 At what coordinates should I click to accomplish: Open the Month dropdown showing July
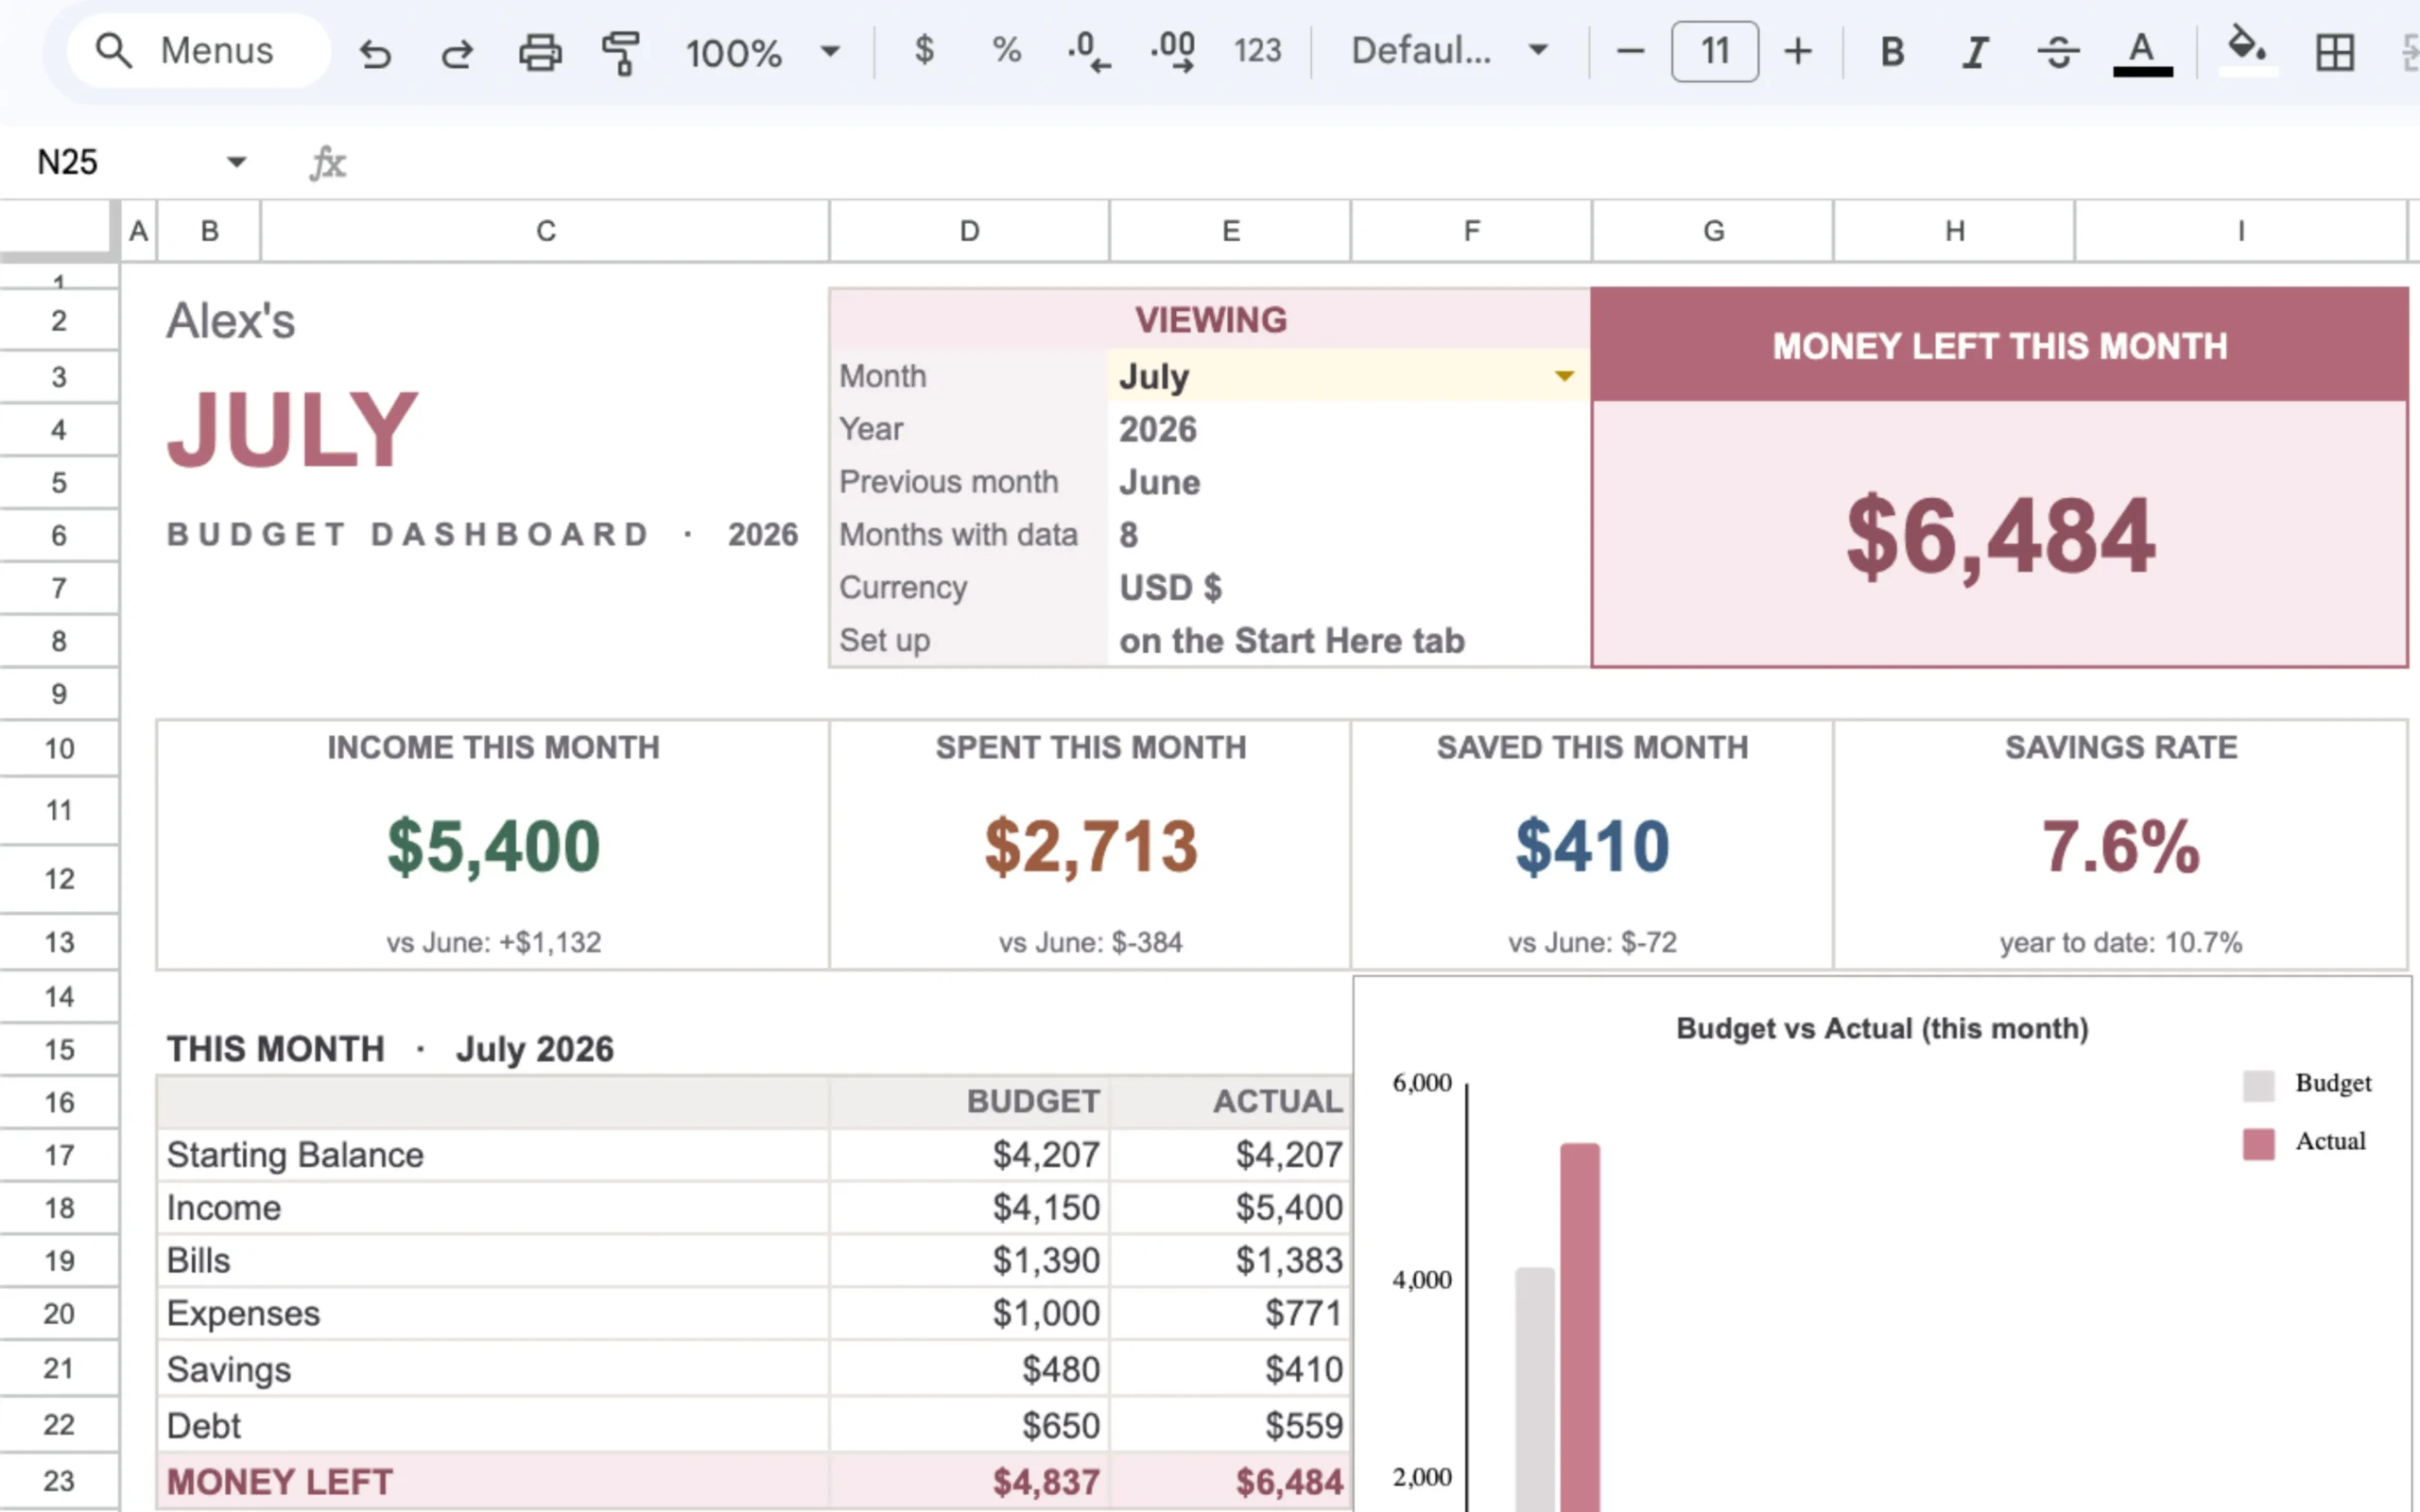1564,376
